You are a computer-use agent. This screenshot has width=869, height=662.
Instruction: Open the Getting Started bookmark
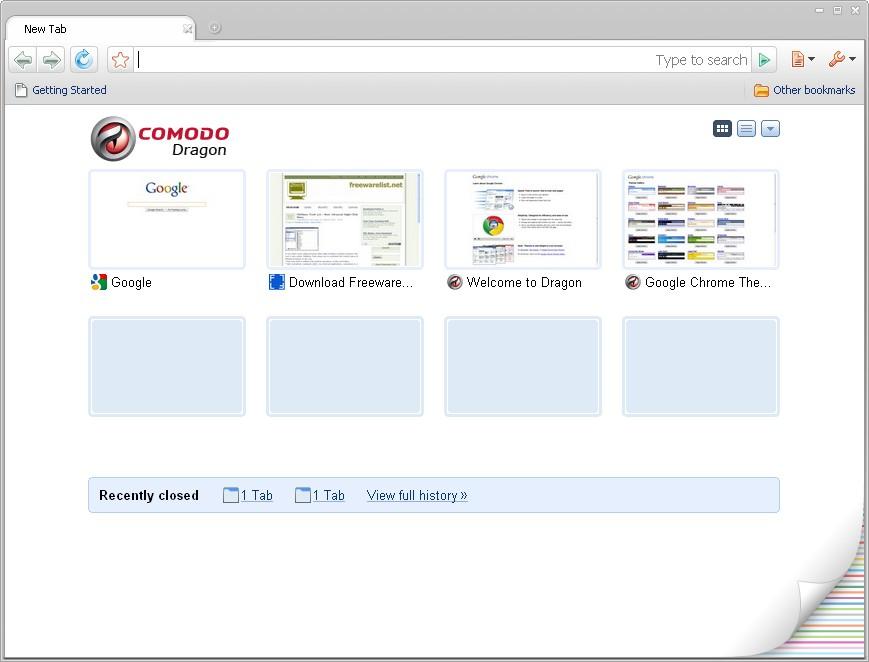(x=61, y=90)
